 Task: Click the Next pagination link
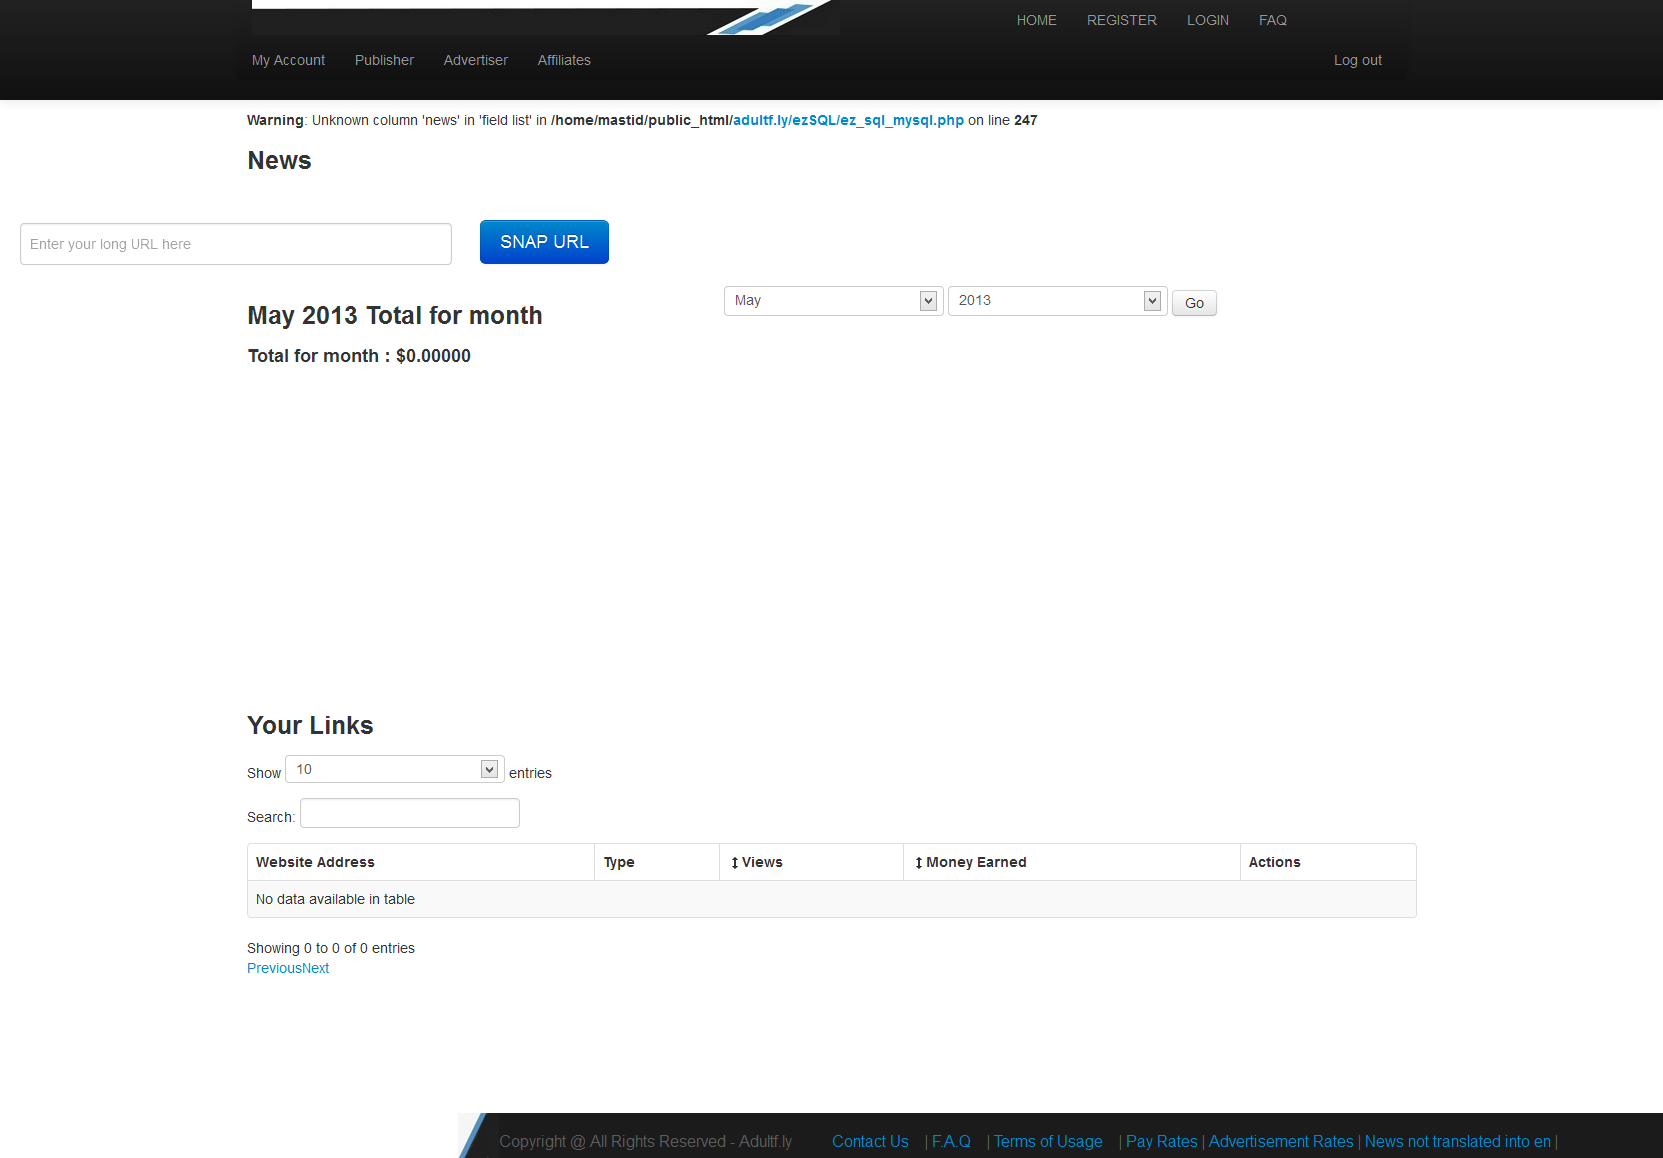(x=315, y=968)
